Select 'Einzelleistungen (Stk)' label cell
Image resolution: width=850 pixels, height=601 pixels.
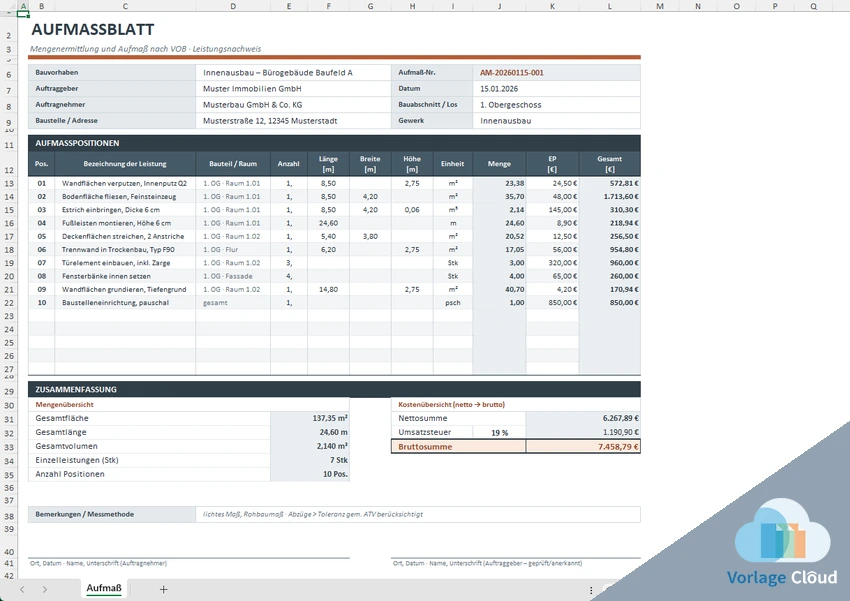pos(149,460)
